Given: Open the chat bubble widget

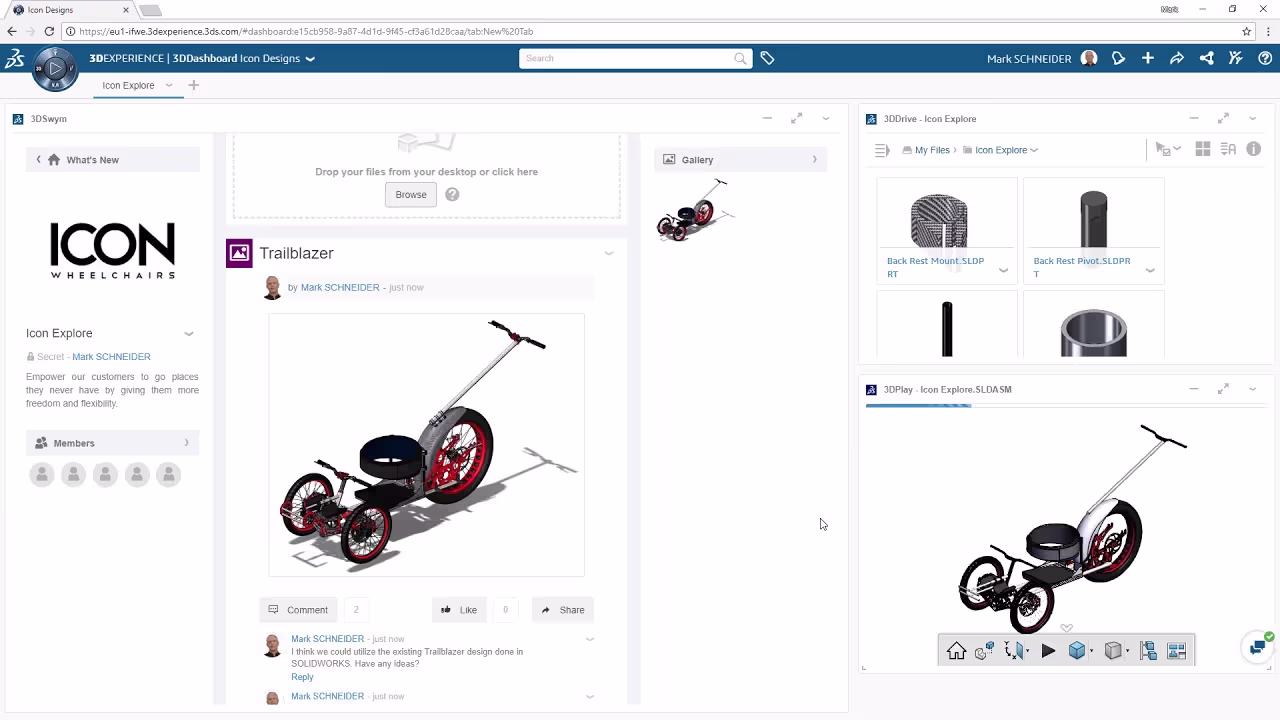Looking at the screenshot, I should [1258, 647].
